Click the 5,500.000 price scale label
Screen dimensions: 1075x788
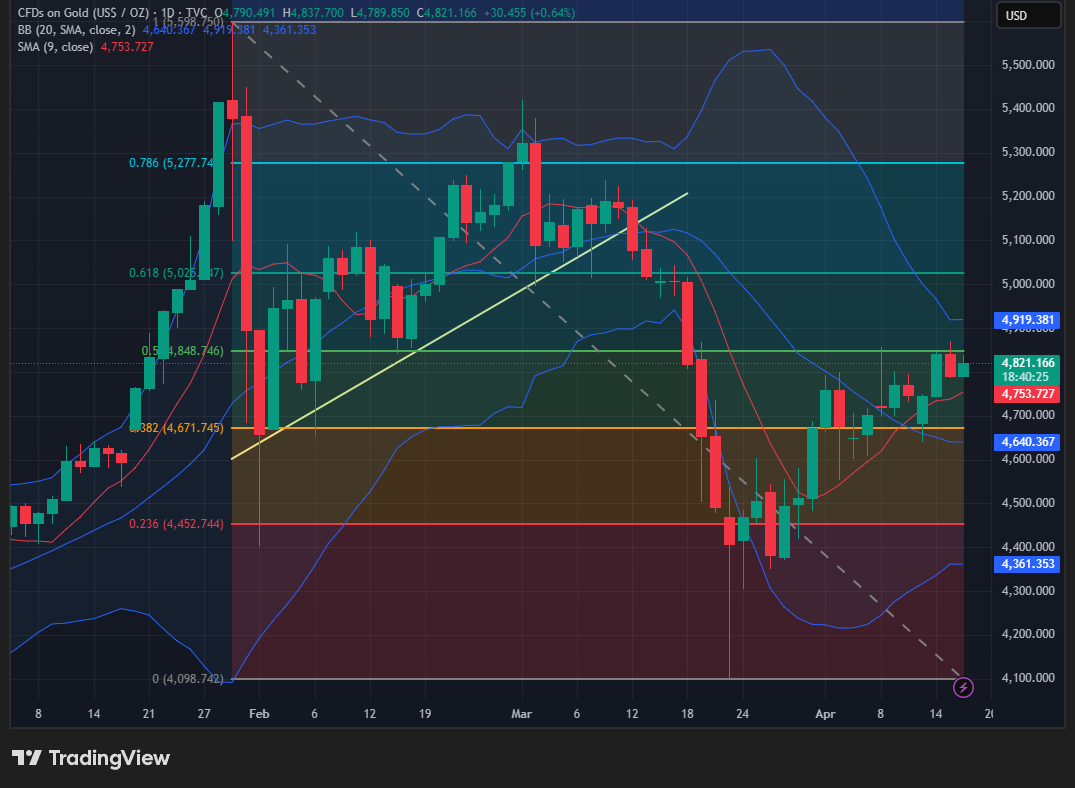[x=1029, y=64]
